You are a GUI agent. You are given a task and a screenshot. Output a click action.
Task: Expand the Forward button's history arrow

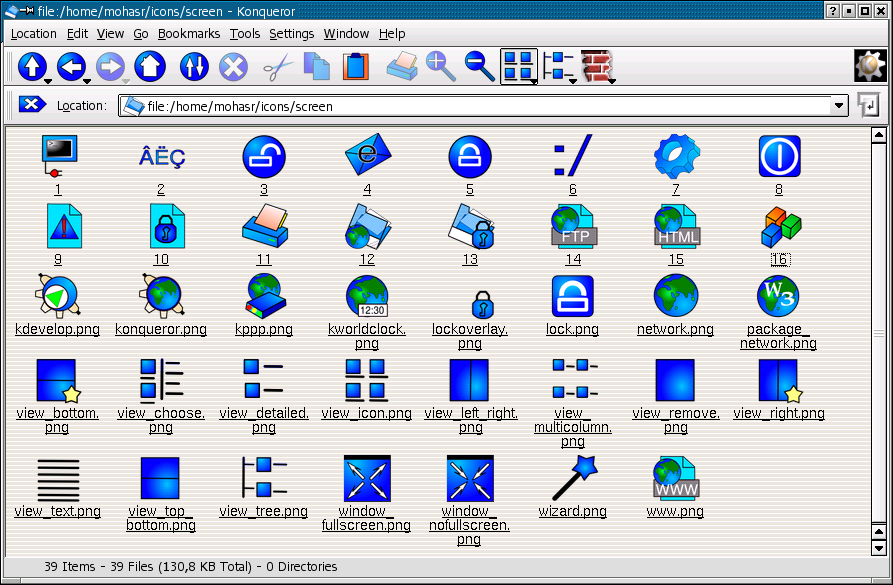126,81
